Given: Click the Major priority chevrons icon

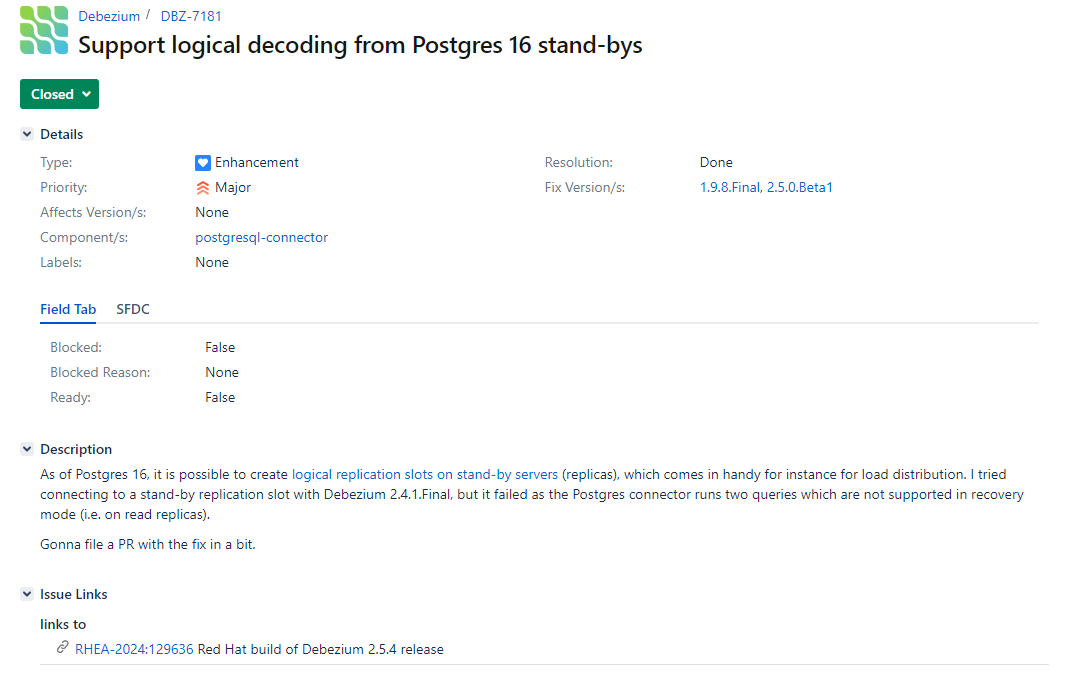Looking at the screenshot, I should click(x=203, y=188).
